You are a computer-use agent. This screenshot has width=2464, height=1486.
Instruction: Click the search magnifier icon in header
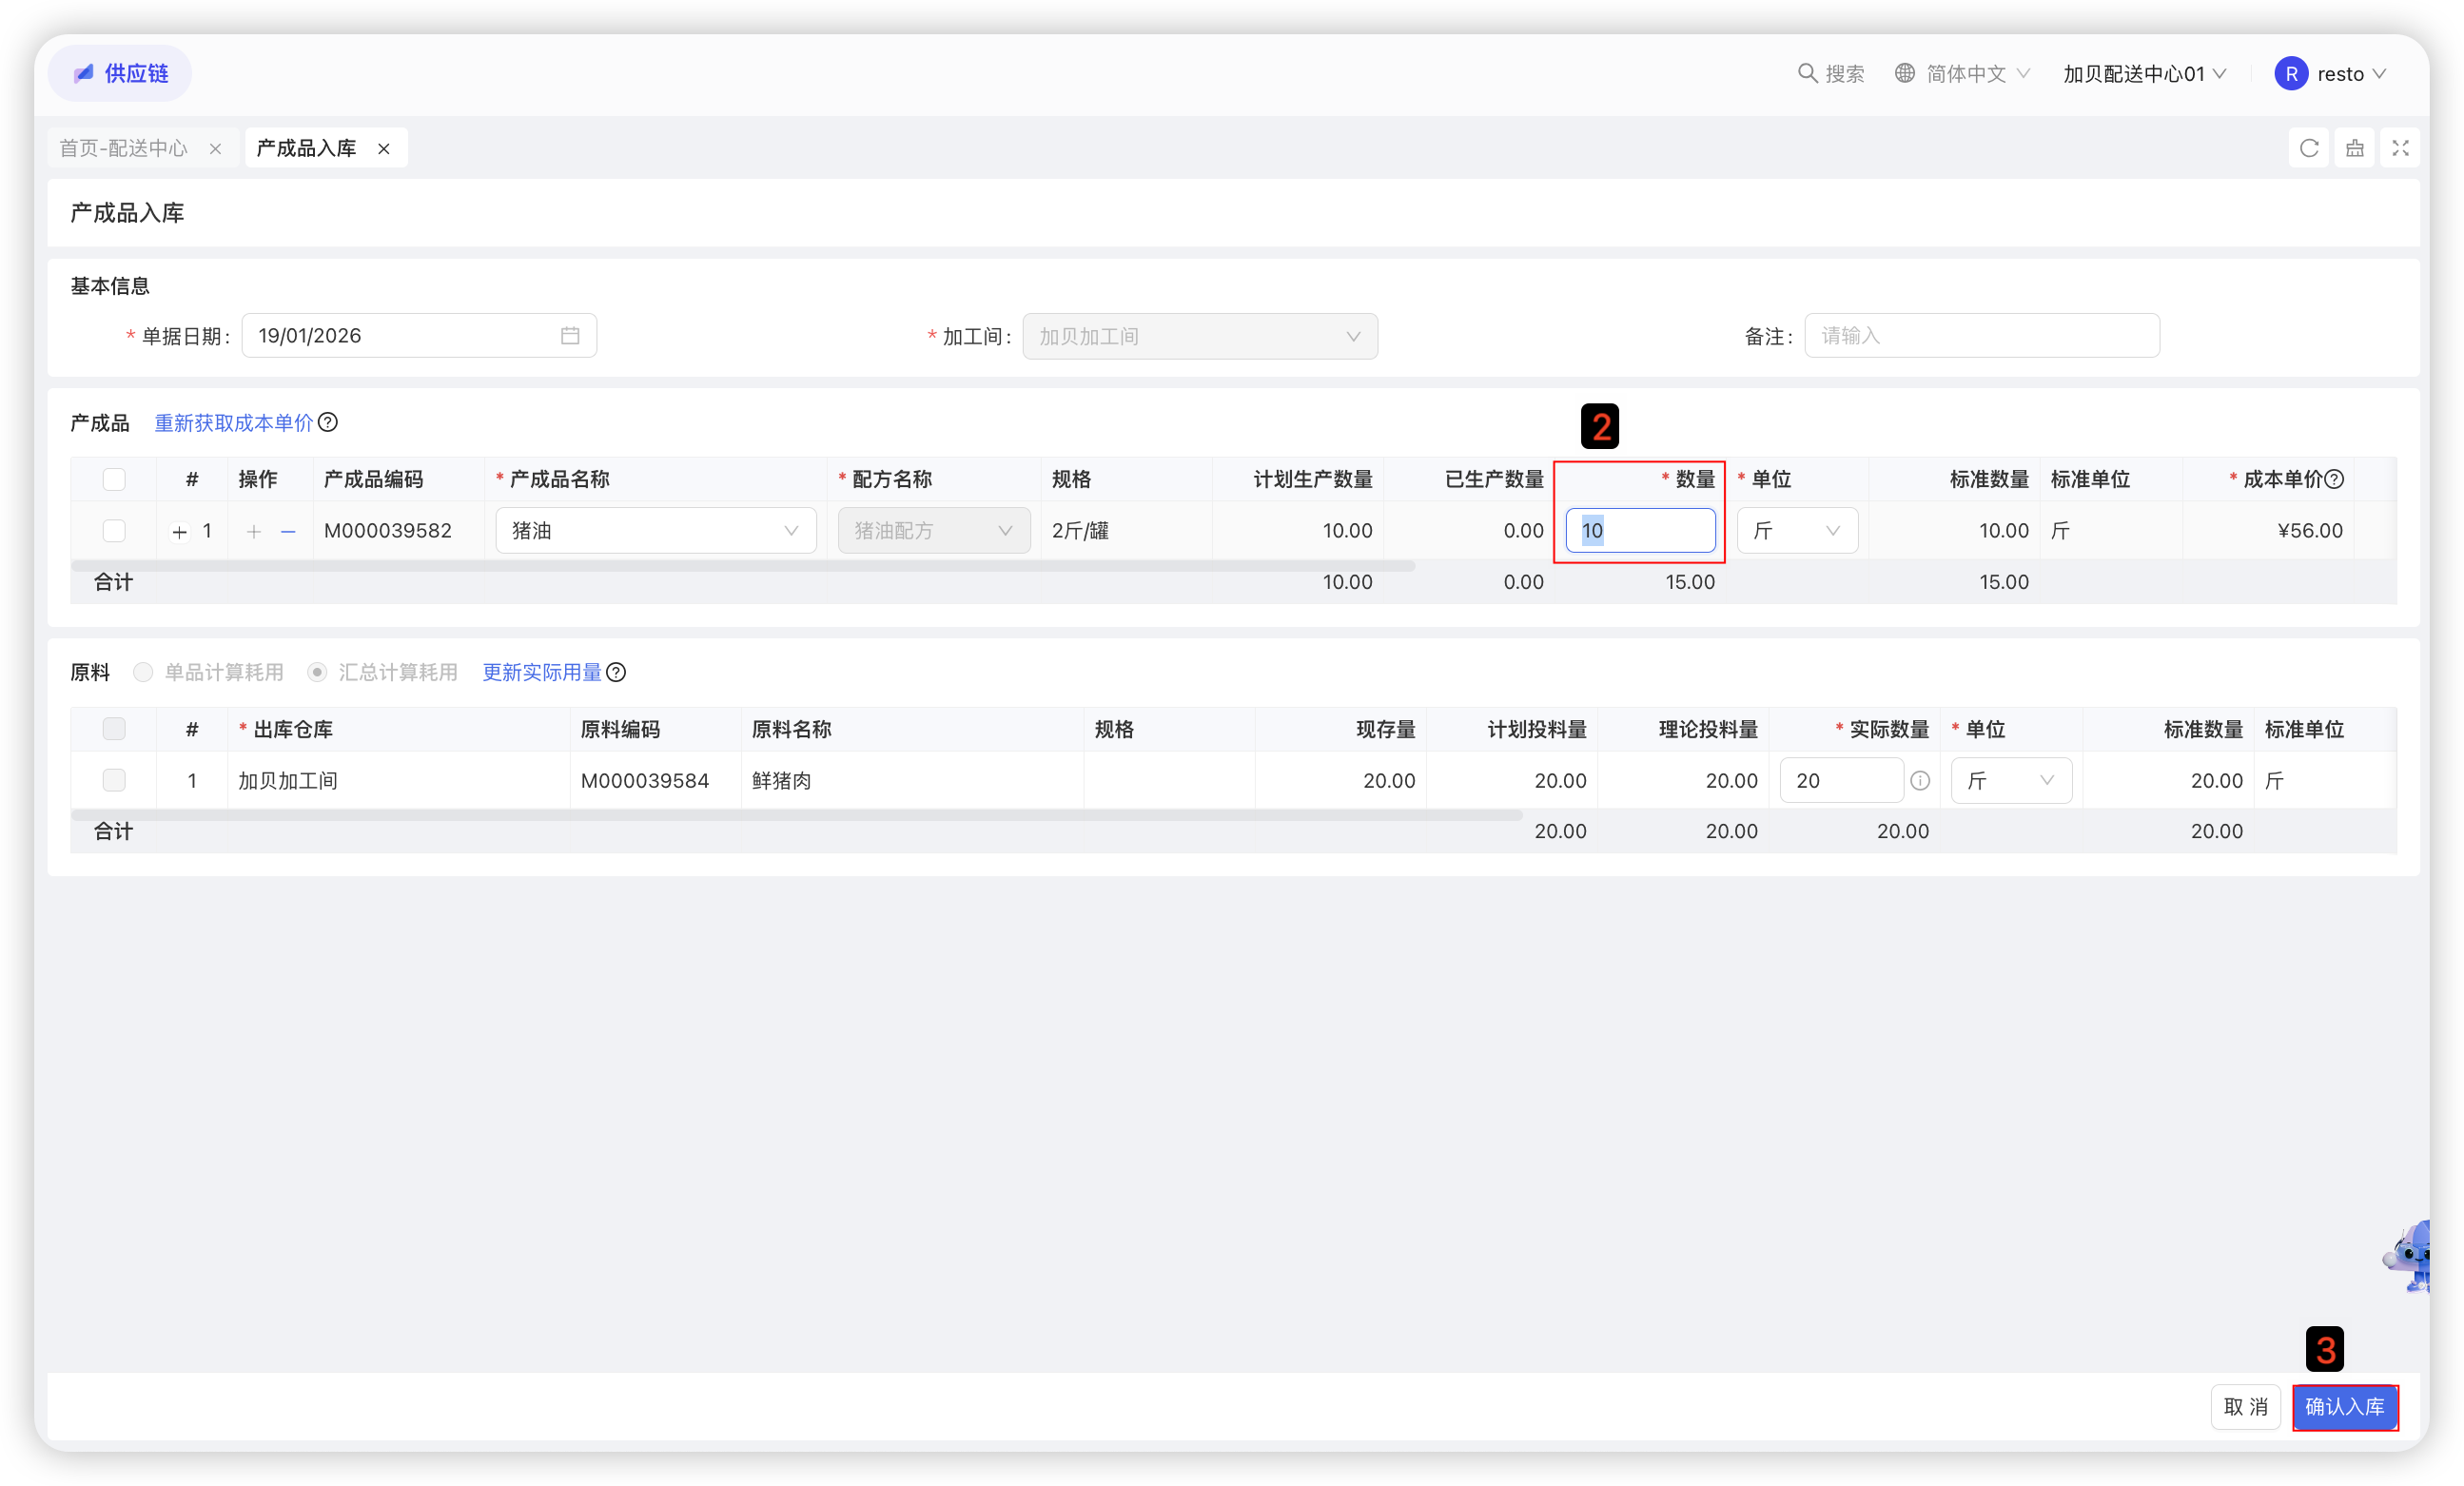1807,73
